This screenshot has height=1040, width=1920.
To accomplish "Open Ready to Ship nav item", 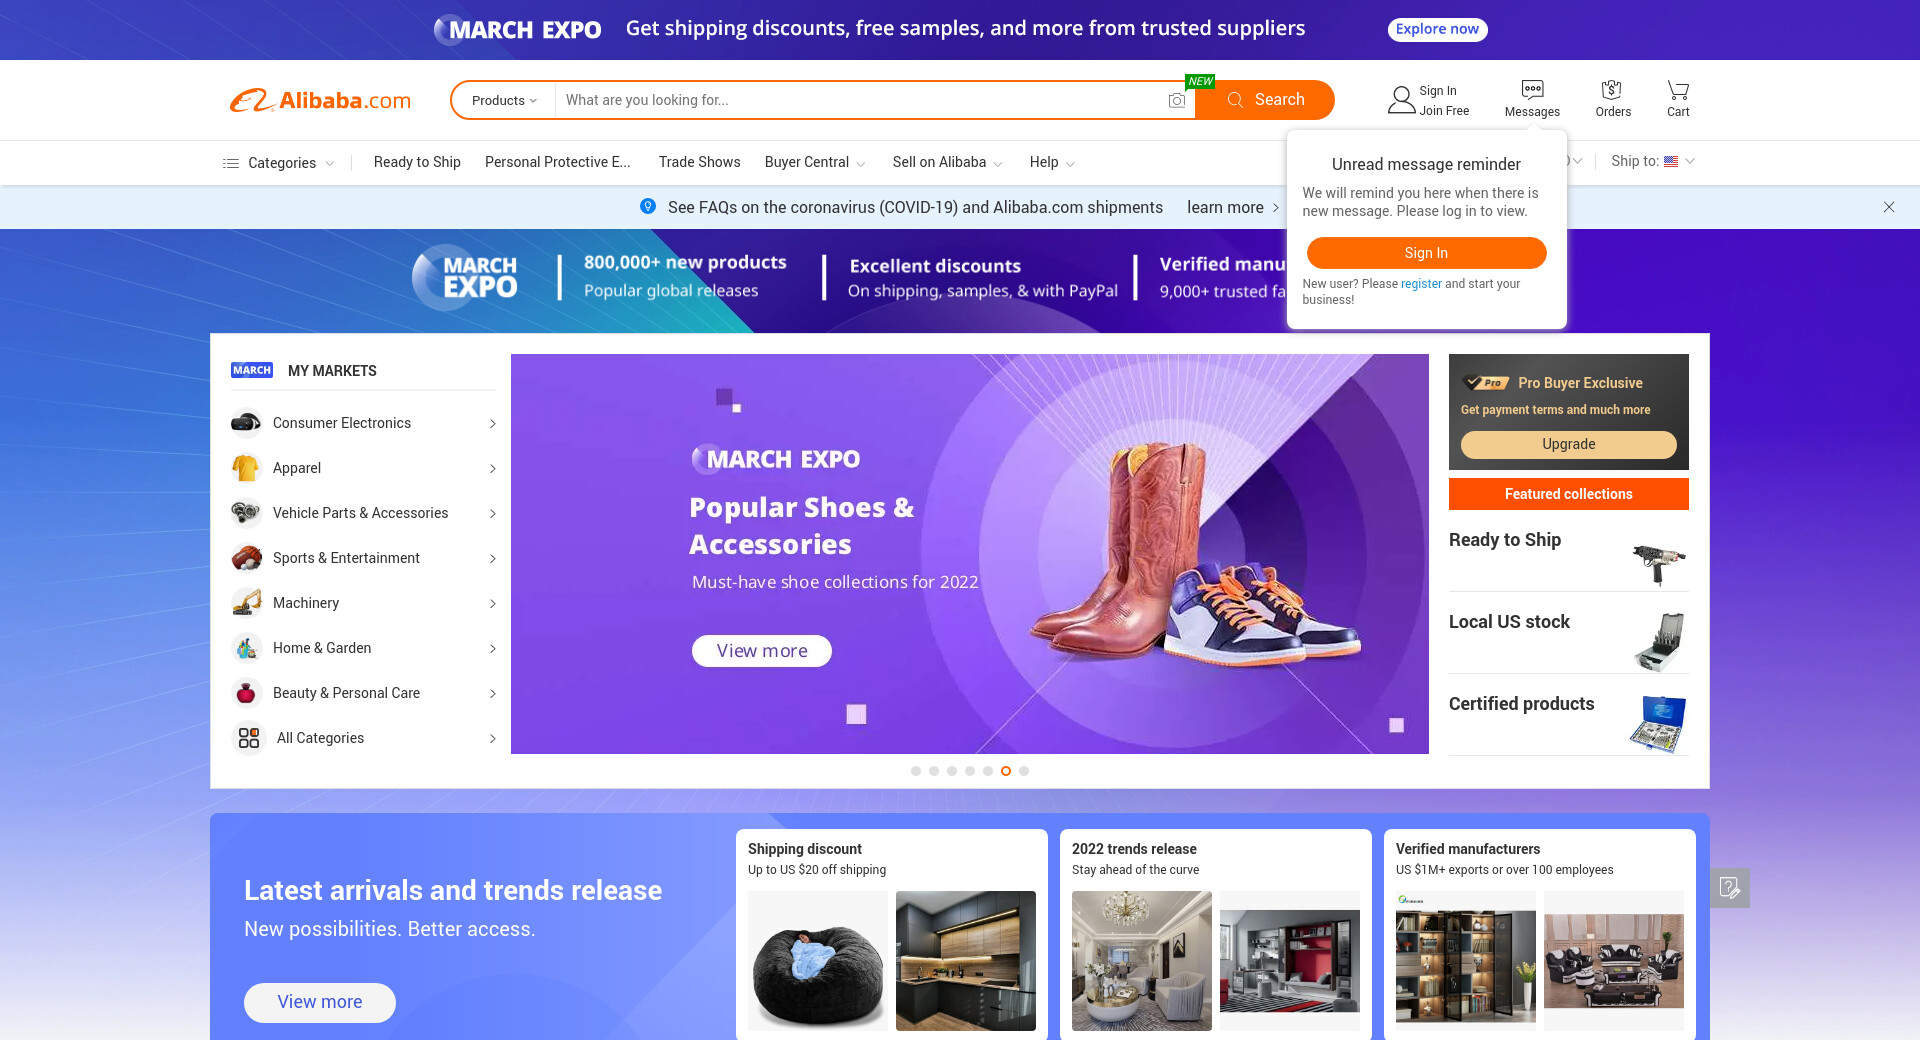I will [417, 162].
